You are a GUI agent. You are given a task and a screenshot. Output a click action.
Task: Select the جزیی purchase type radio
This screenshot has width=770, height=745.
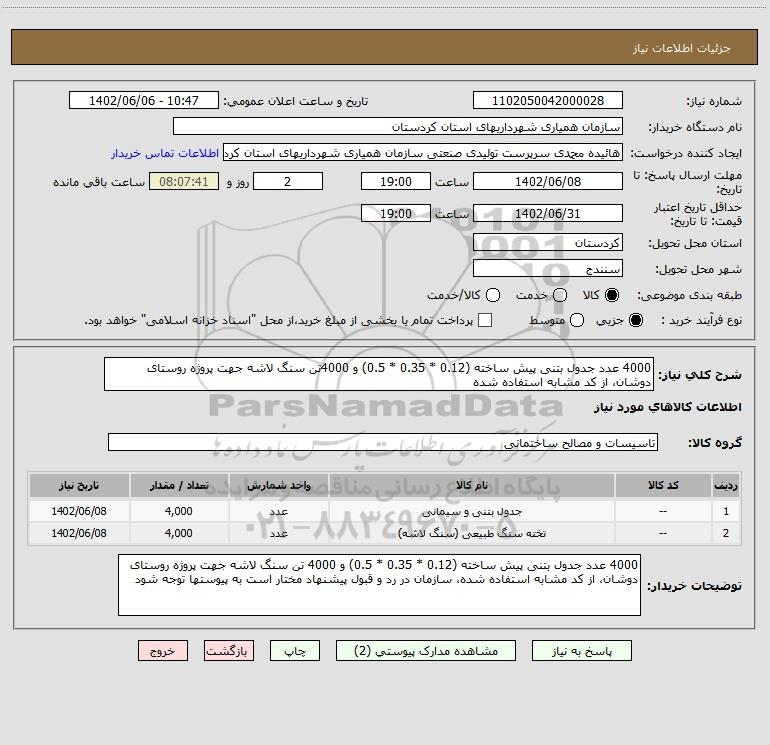pyautogui.click(x=635, y=321)
